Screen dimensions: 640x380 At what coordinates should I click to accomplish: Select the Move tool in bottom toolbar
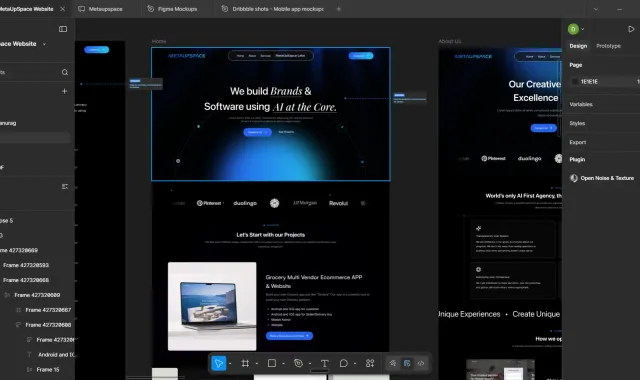(219, 363)
